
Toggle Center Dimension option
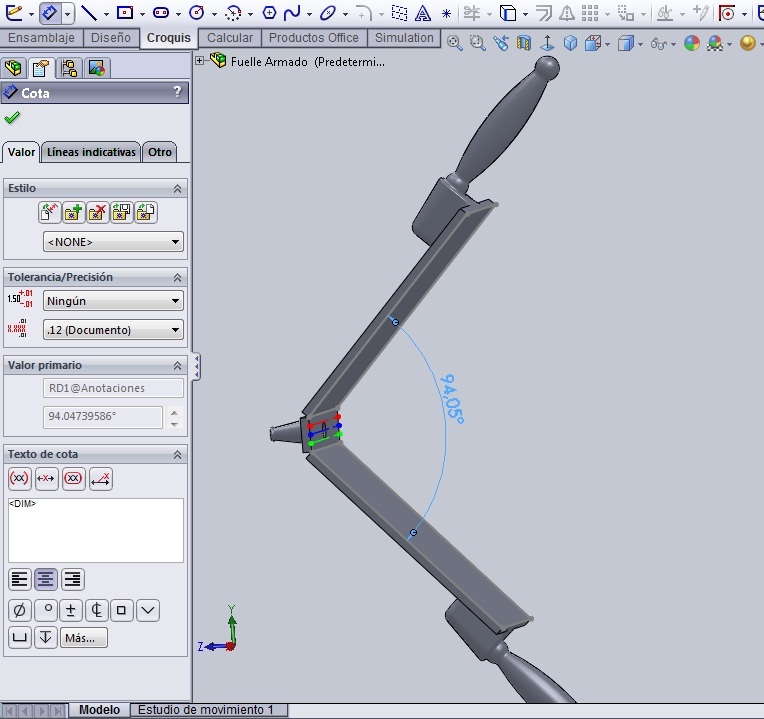[47, 478]
